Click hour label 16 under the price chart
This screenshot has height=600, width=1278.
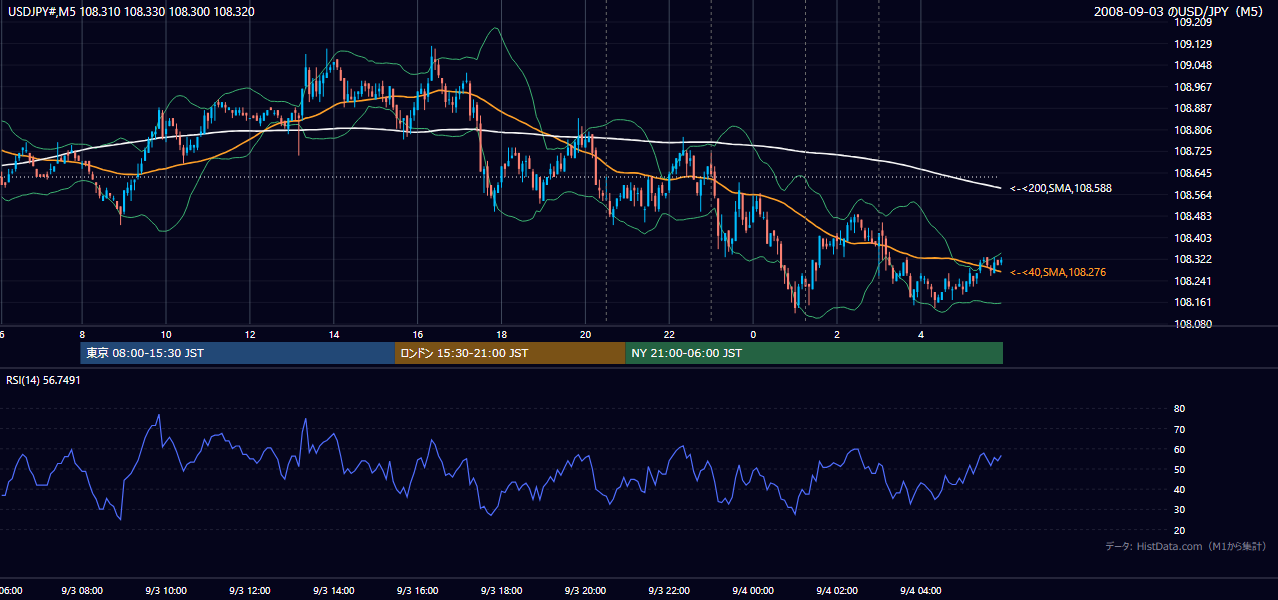click(418, 334)
